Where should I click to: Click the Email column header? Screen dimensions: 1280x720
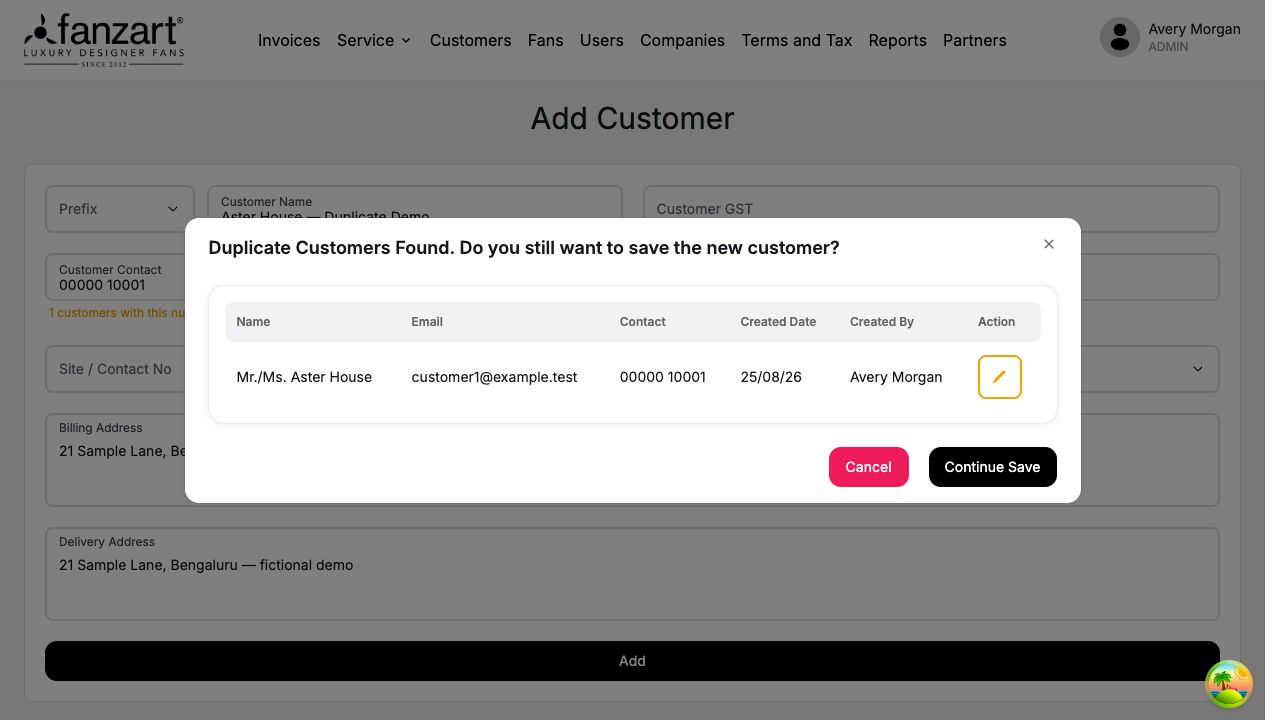[427, 322]
